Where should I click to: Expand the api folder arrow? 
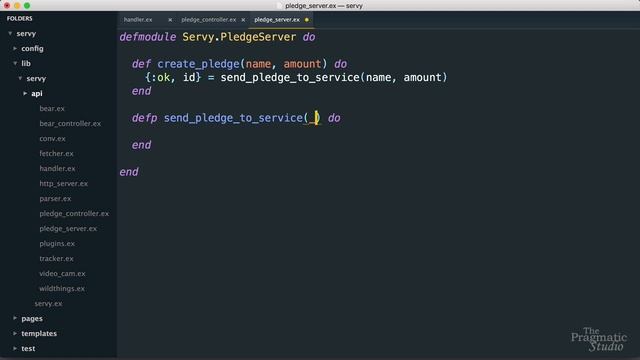(x=25, y=93)
